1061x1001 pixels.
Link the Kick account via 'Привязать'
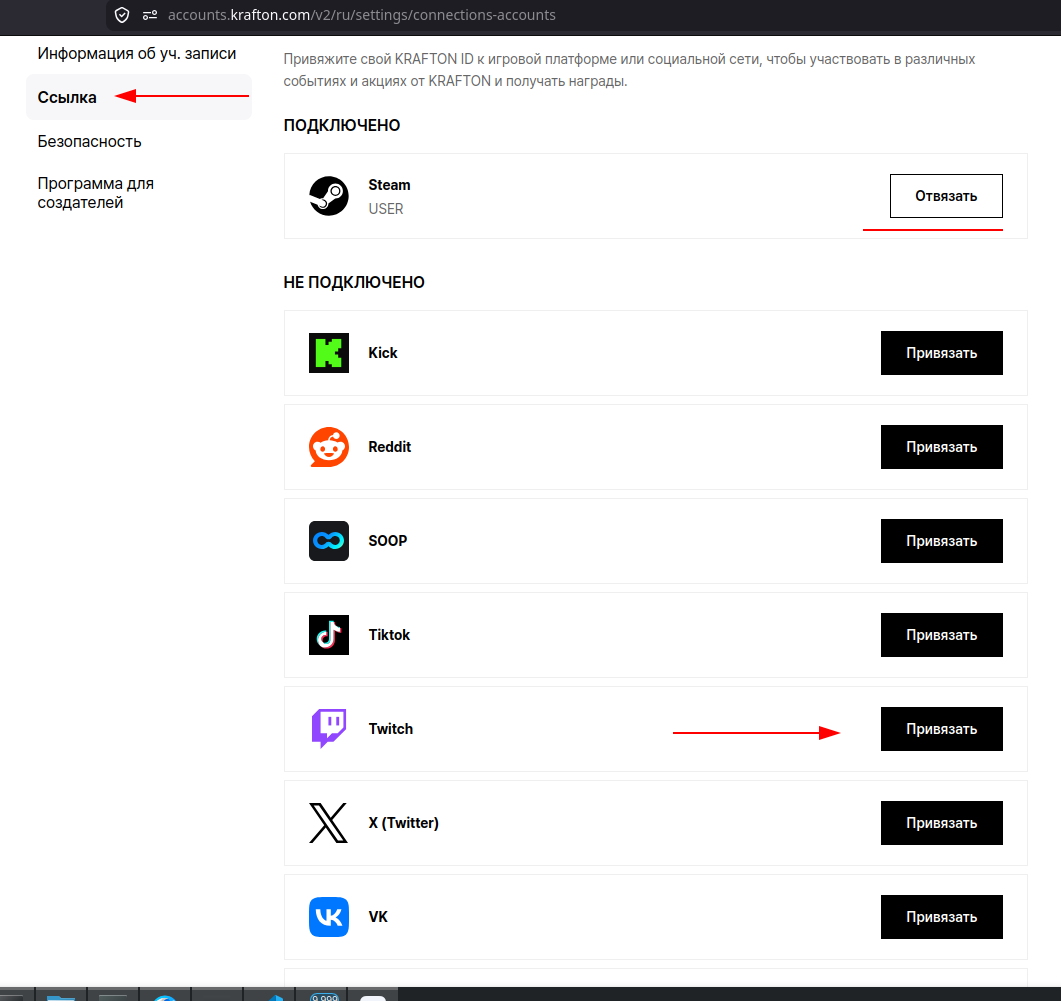coord(942,353)
